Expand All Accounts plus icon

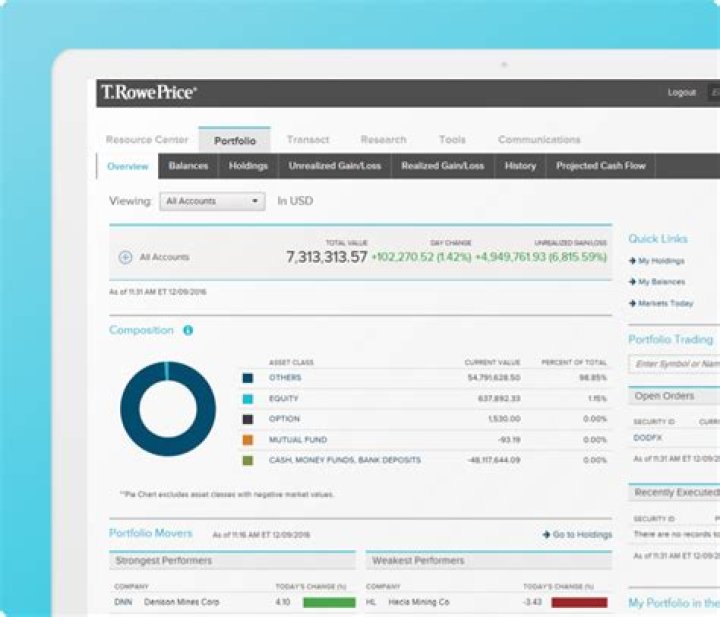(x=125, y=257)
